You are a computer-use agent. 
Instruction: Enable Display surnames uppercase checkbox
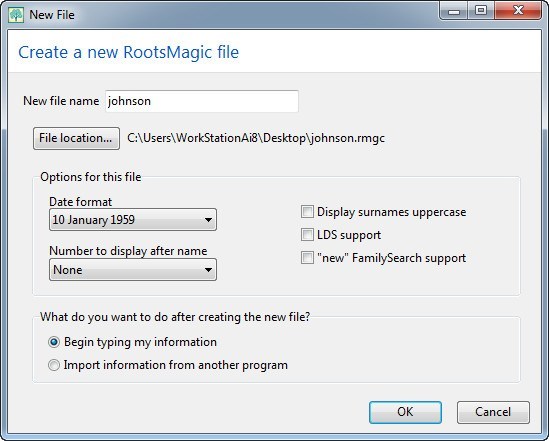click(307, 212)
